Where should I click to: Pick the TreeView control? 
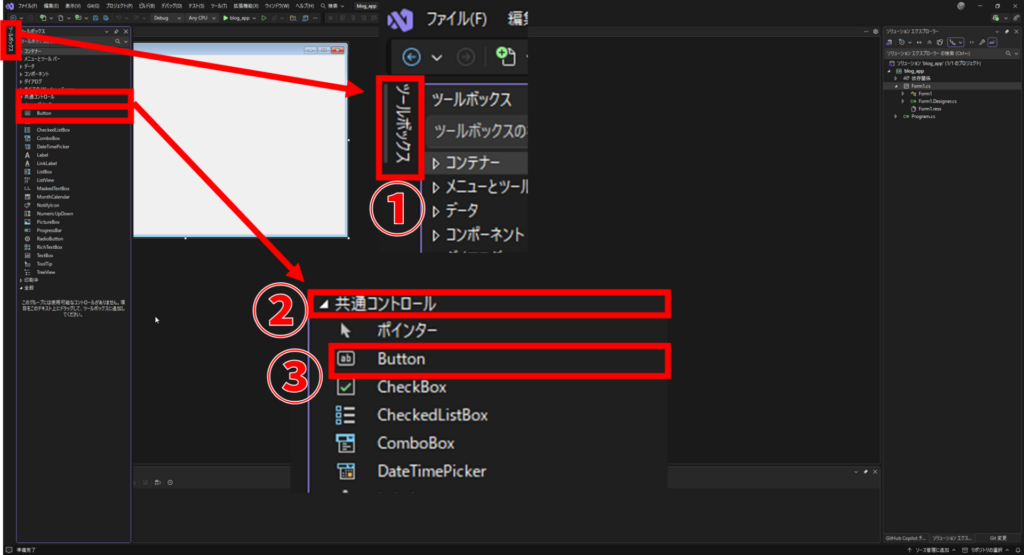pos(46,272)
